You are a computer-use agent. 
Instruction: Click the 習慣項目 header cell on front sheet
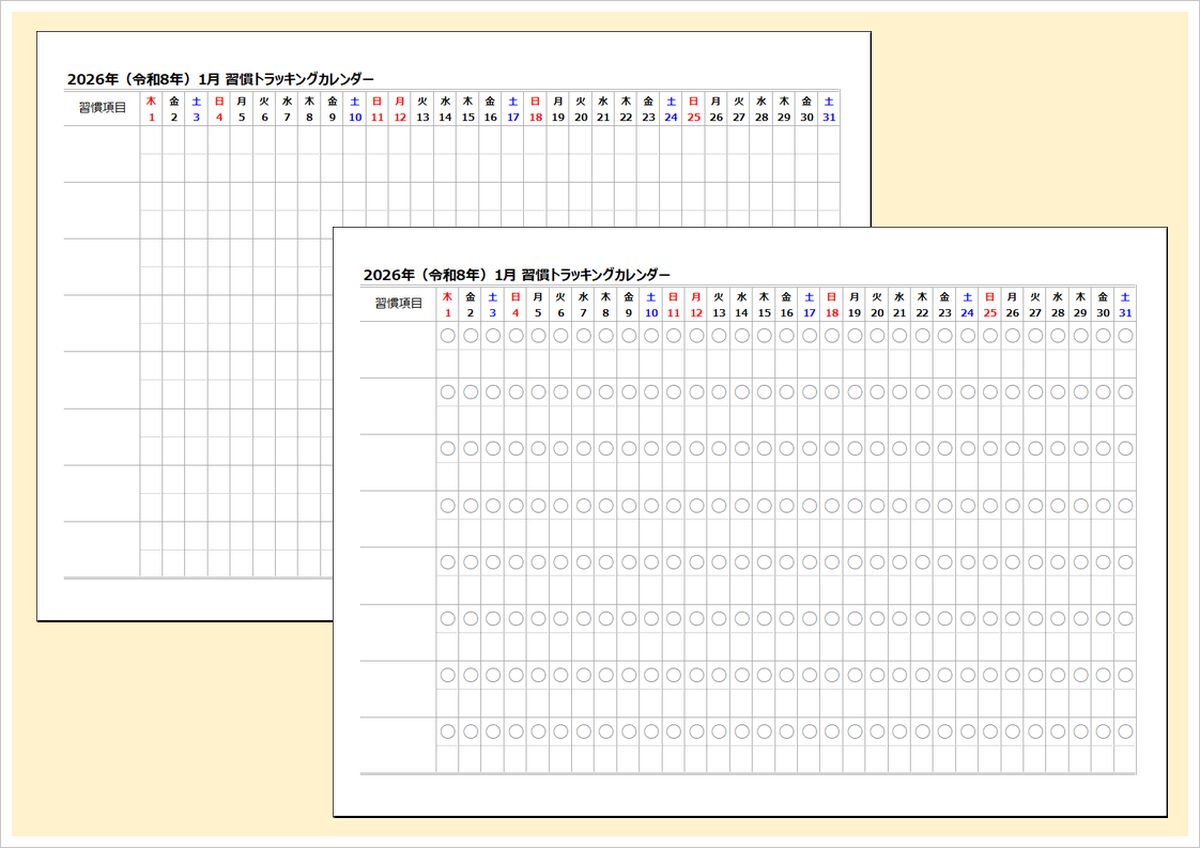tap(400, 304)
